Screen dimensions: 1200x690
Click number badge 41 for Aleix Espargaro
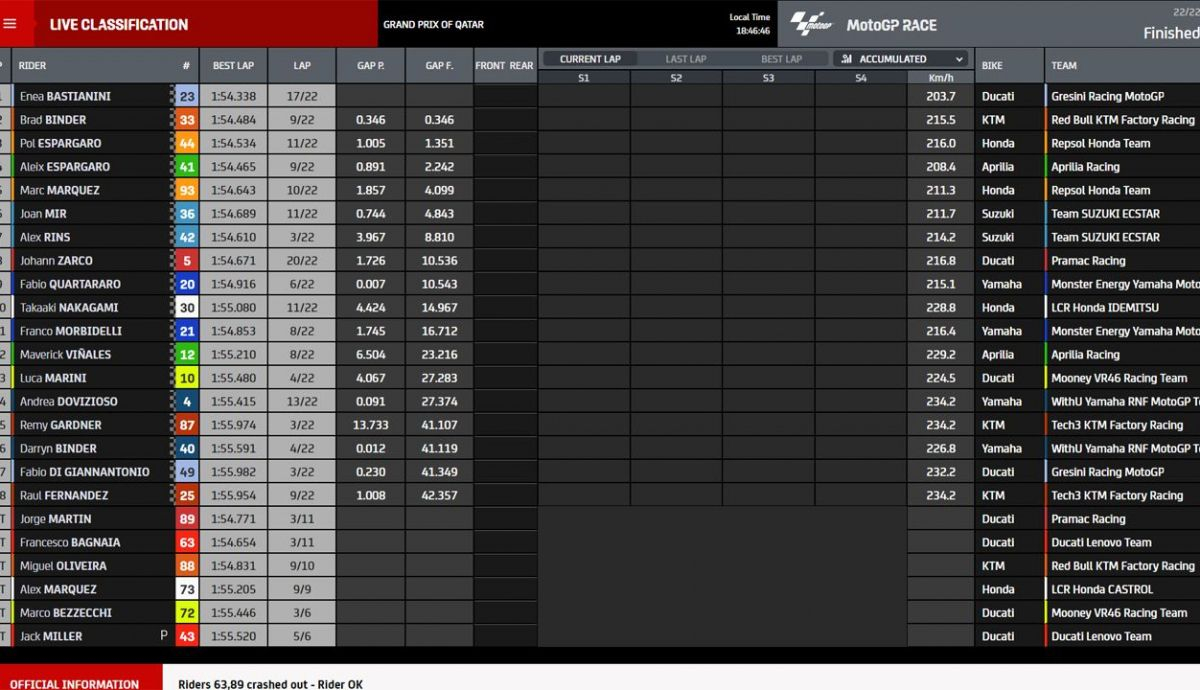tap(187, 167)
